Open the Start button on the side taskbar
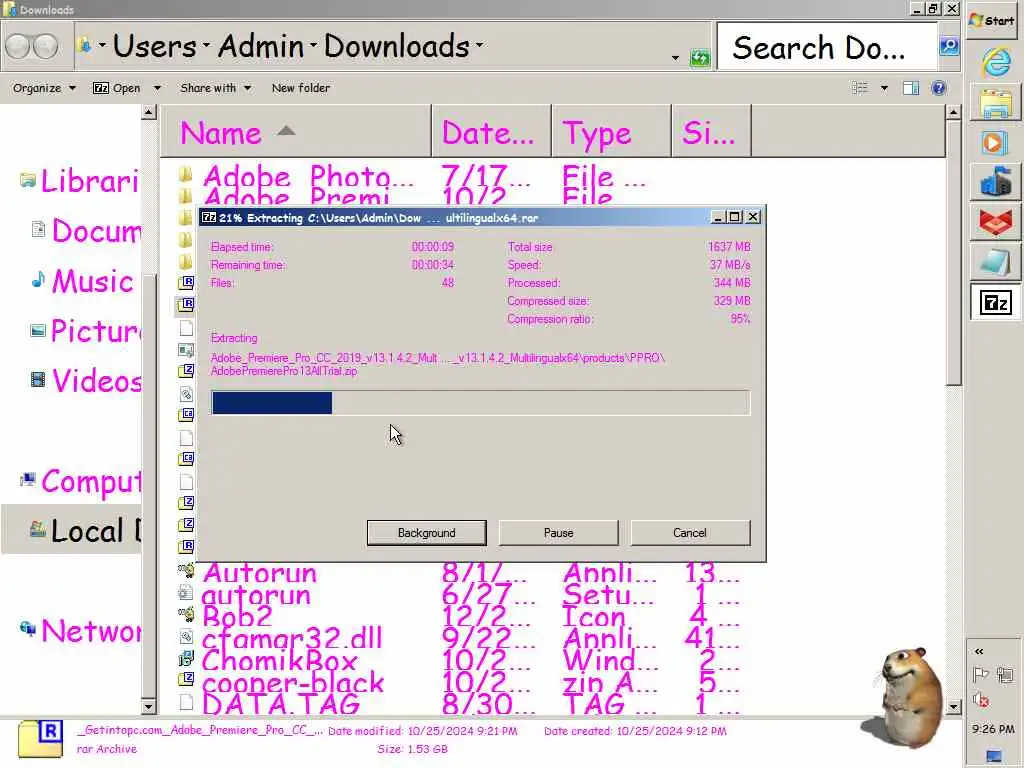 coord(992,21)
